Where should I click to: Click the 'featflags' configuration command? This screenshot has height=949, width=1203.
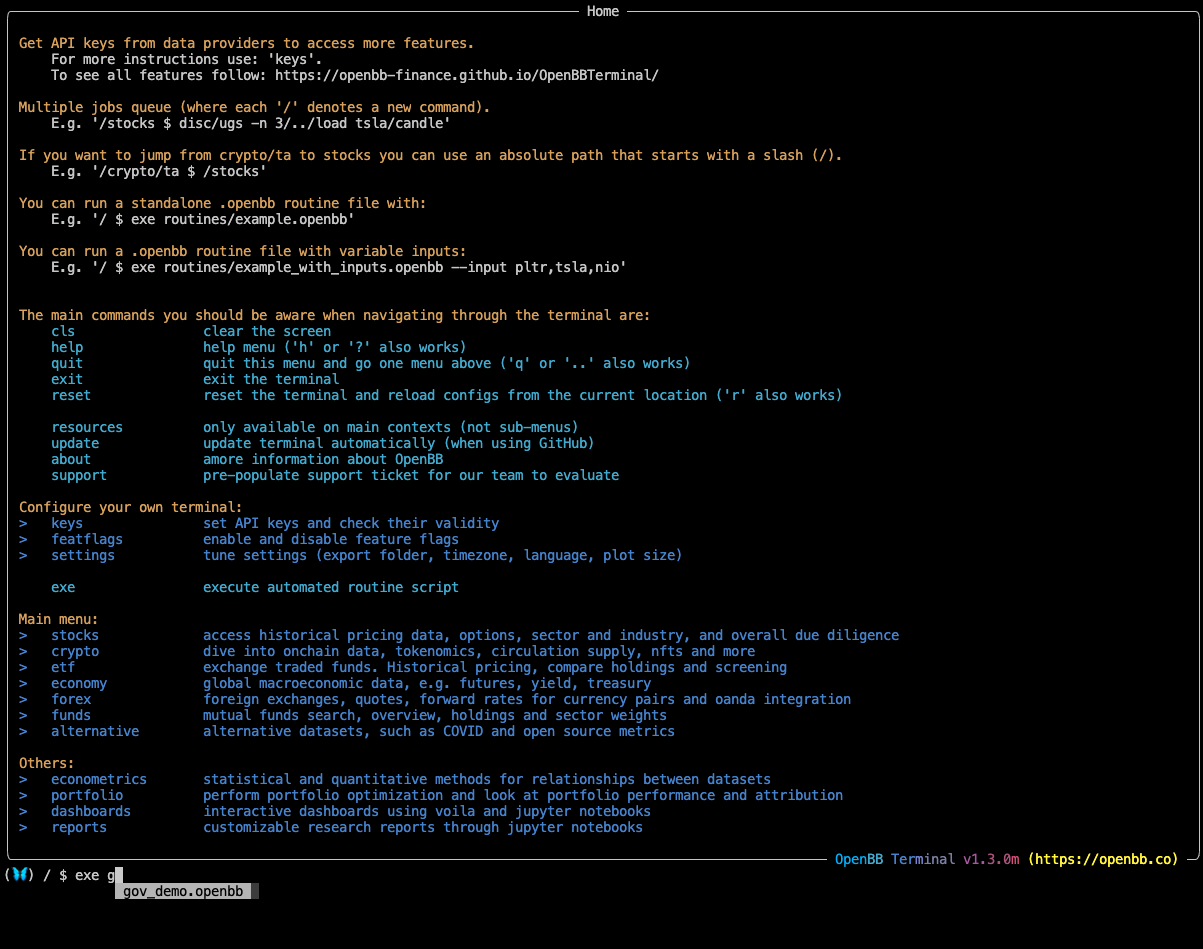[87, 539]
